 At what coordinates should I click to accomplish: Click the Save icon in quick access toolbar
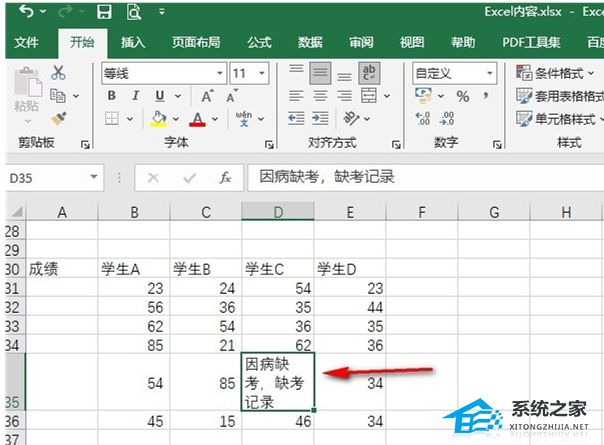104,12
